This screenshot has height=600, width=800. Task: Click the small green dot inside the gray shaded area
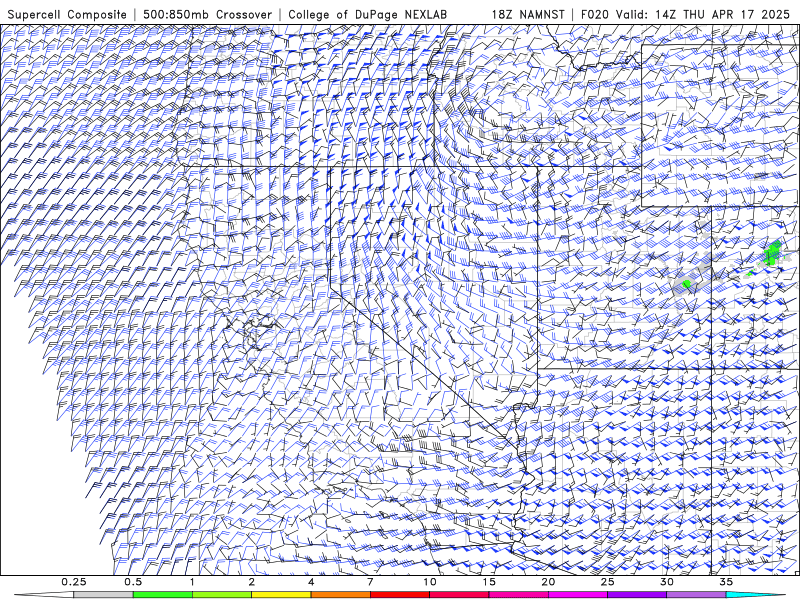687,284
